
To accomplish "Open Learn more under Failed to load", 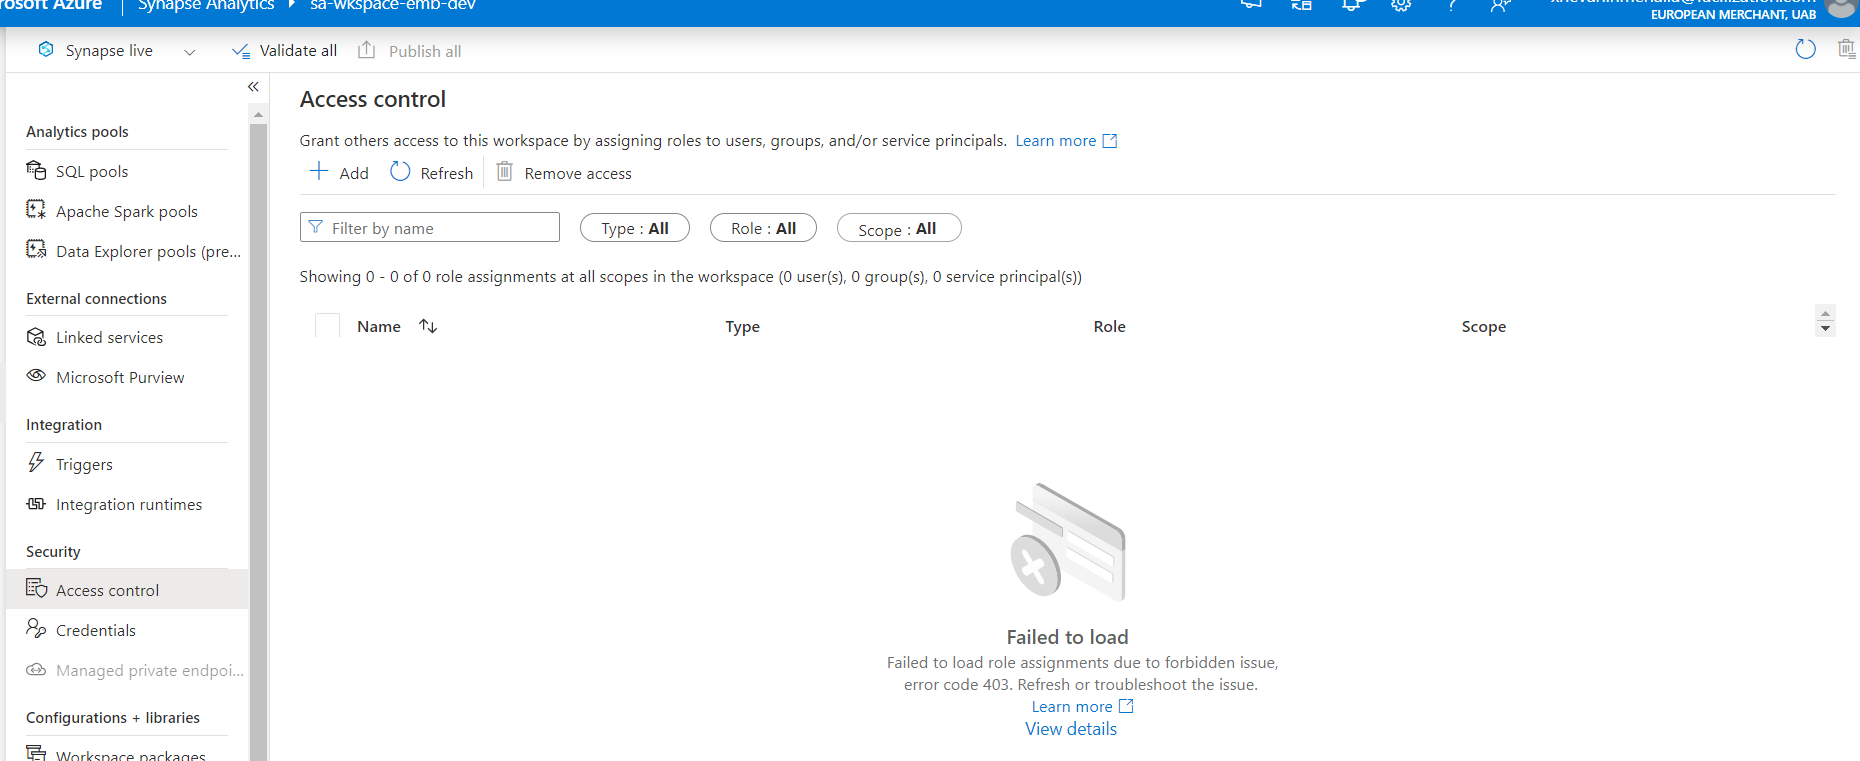I will tap(1082, 706).
